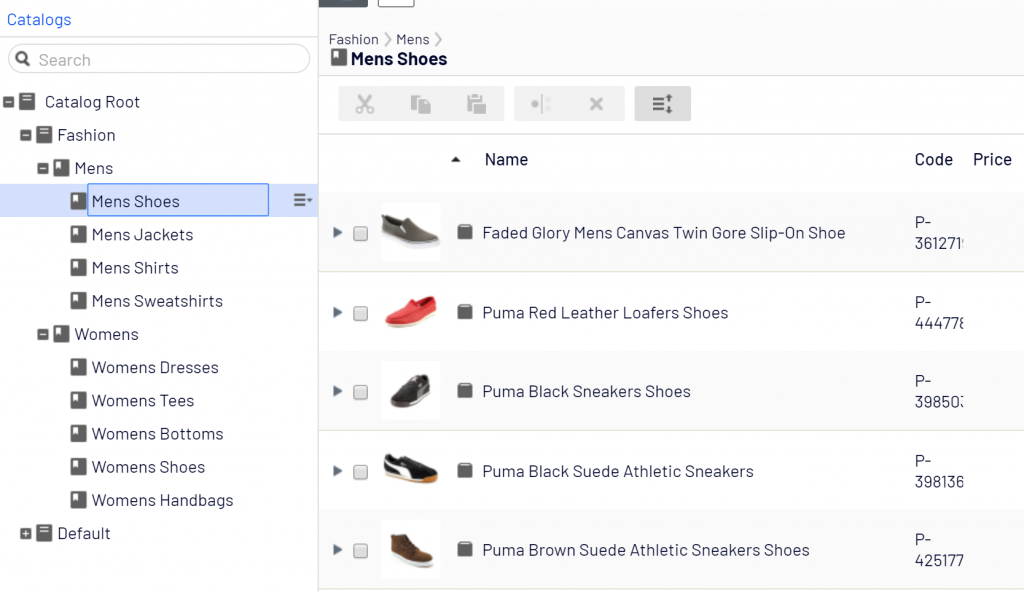Expand the Puma Black Suede Athletic Sneakers row
This screenshot has width=1024, height=592.
point(338,470)
